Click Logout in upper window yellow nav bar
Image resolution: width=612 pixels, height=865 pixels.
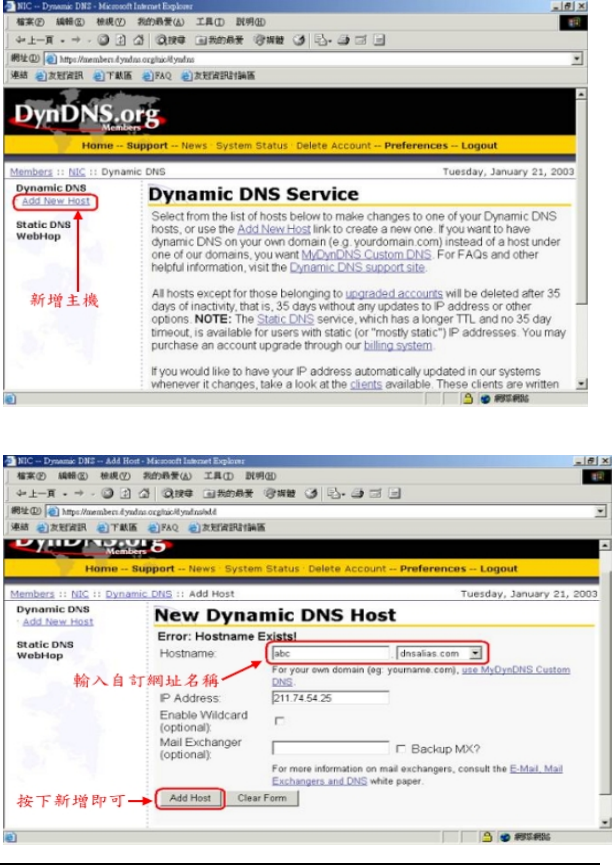point(479,146)
